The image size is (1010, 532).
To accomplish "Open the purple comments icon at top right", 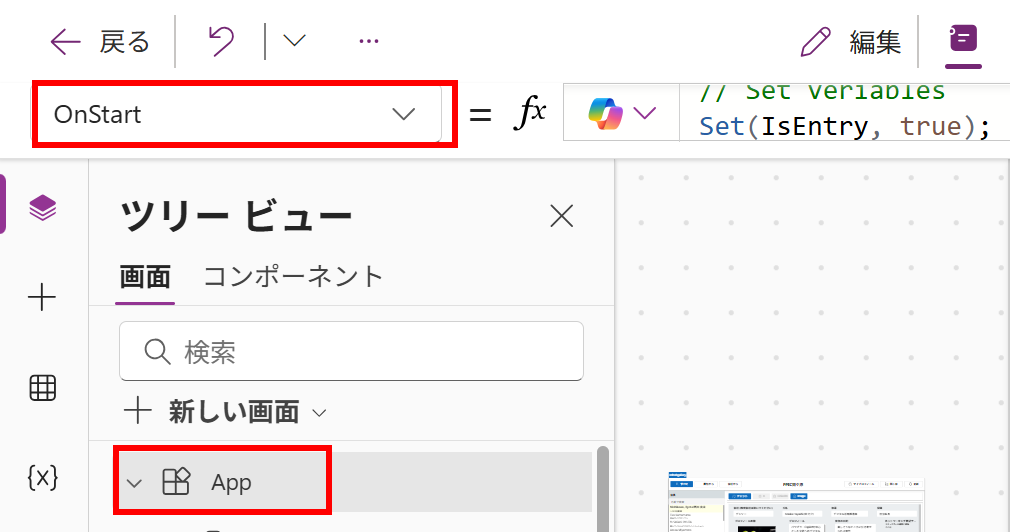I will pyautogui.click(x=963, y=40).
